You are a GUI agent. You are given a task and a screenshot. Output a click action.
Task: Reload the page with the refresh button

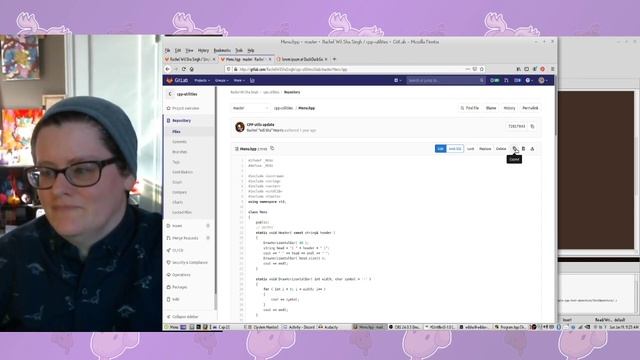pos(184,69)
